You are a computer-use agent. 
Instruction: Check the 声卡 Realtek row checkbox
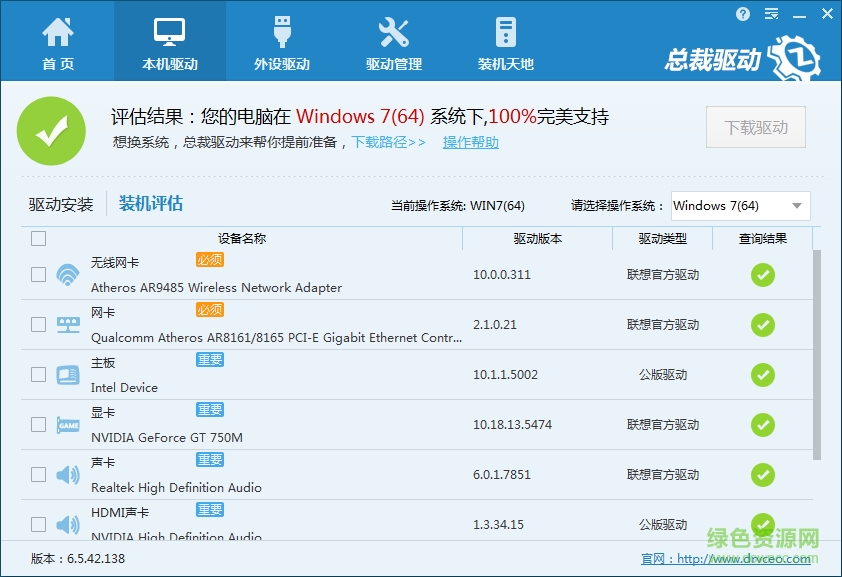point(38,474)
